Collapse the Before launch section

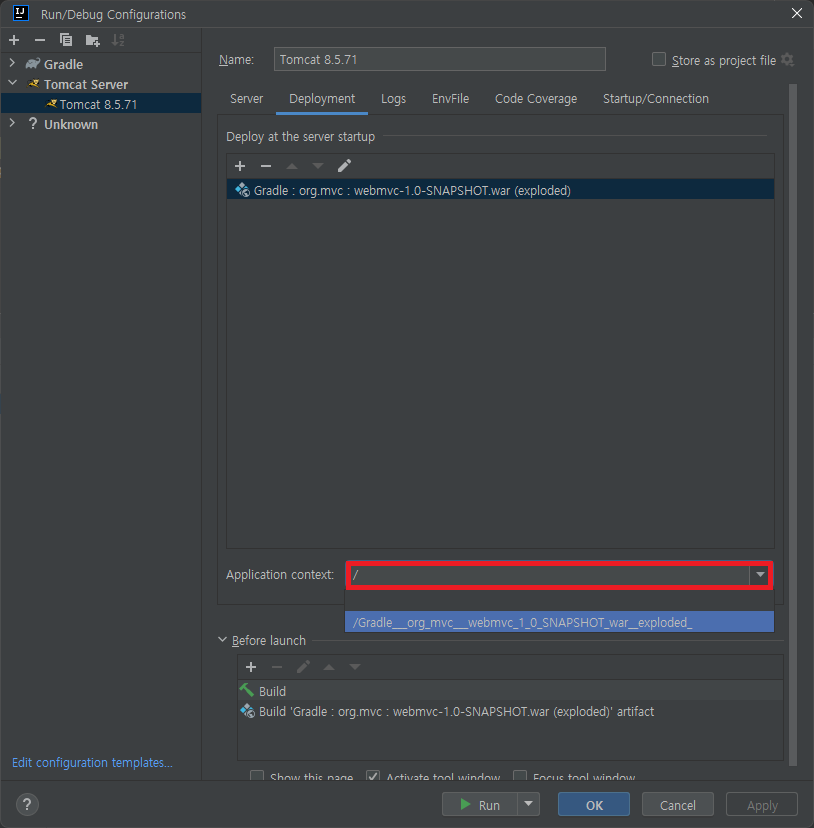pyautogui.click(x=222, y=639)
